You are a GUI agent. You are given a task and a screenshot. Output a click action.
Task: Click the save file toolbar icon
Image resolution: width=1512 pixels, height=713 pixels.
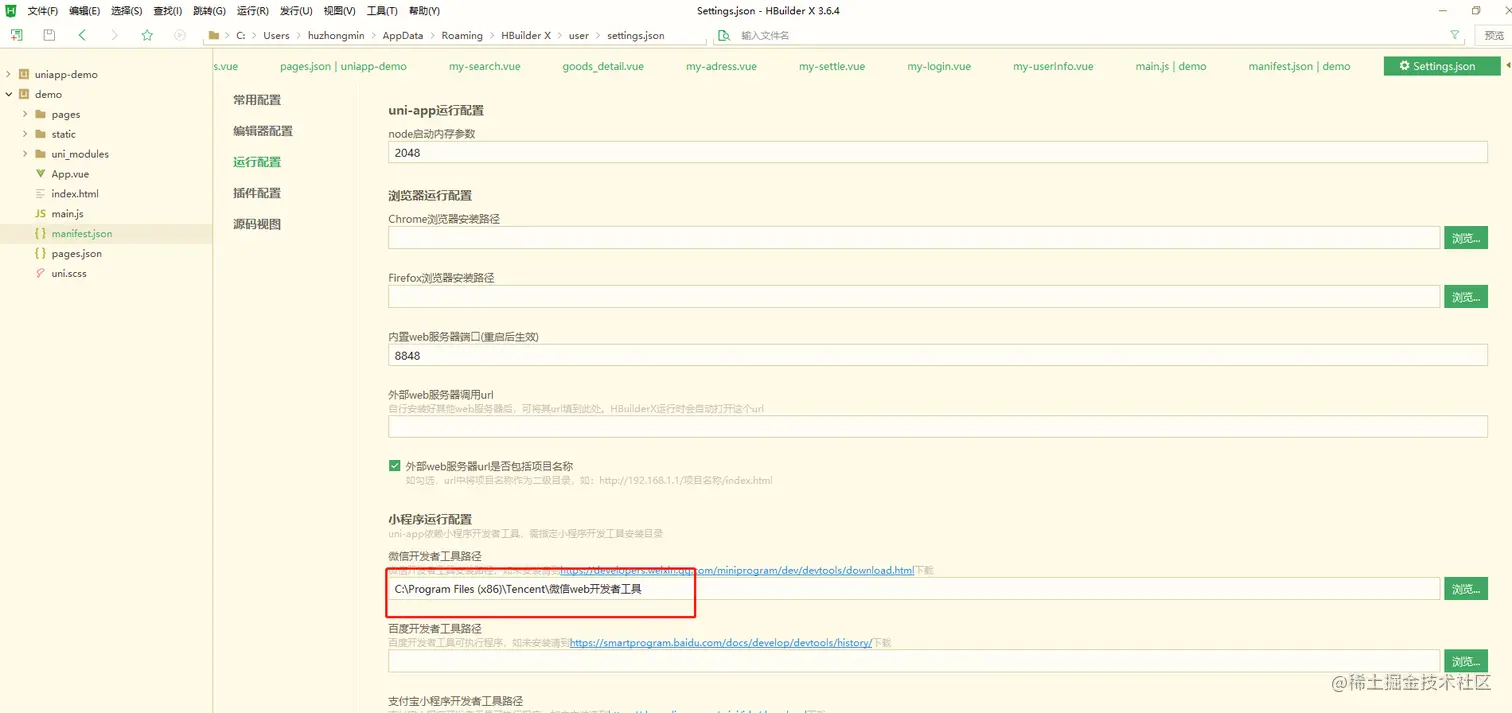point(49,35)
